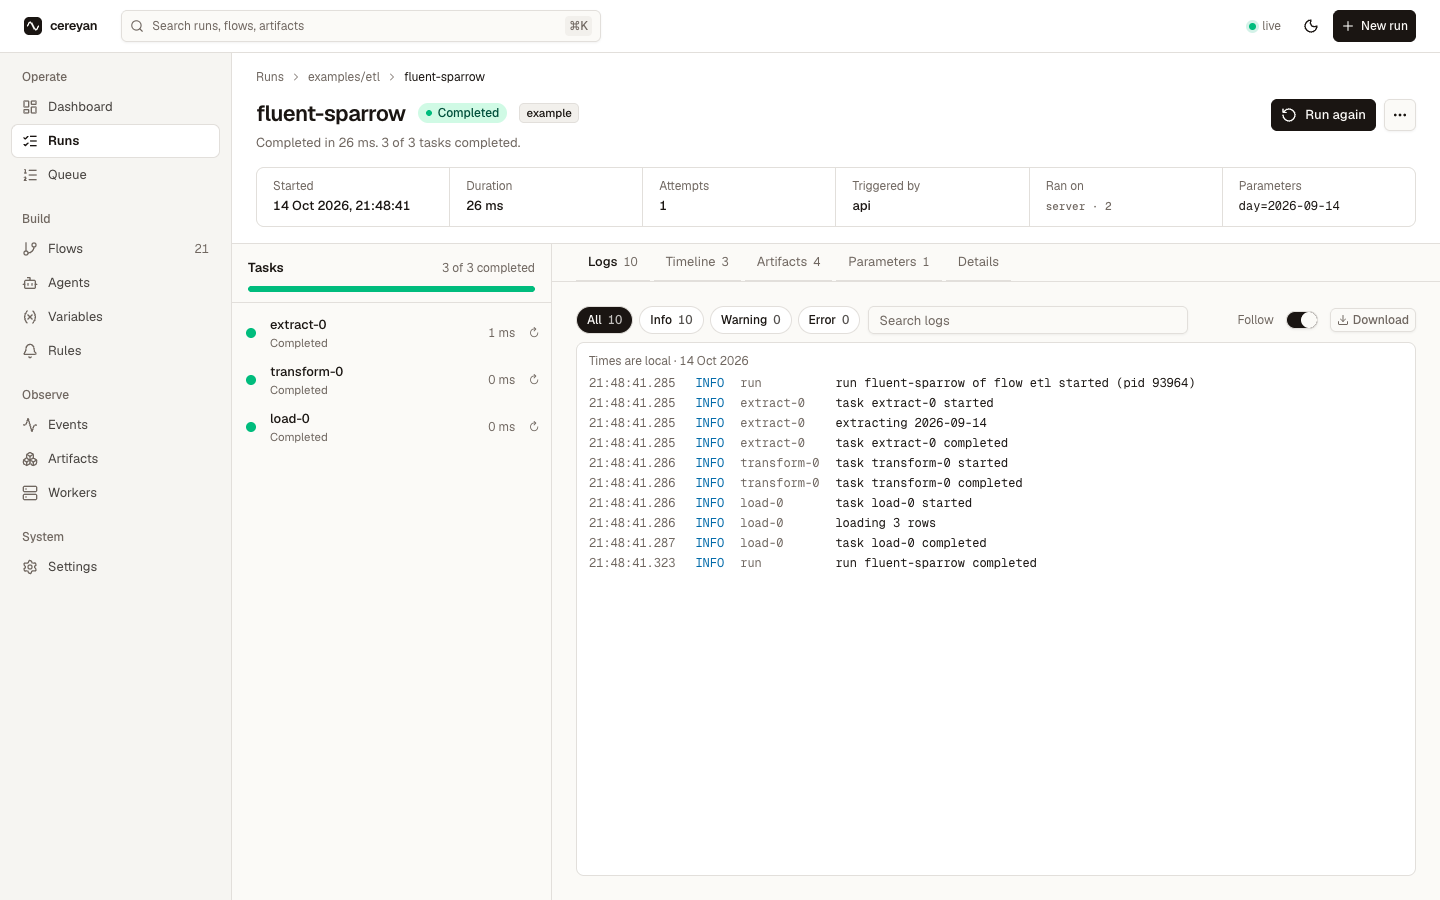1440x900 pixels.
Task: Filter logs by Error level
Action: click(x=829, y=320)
